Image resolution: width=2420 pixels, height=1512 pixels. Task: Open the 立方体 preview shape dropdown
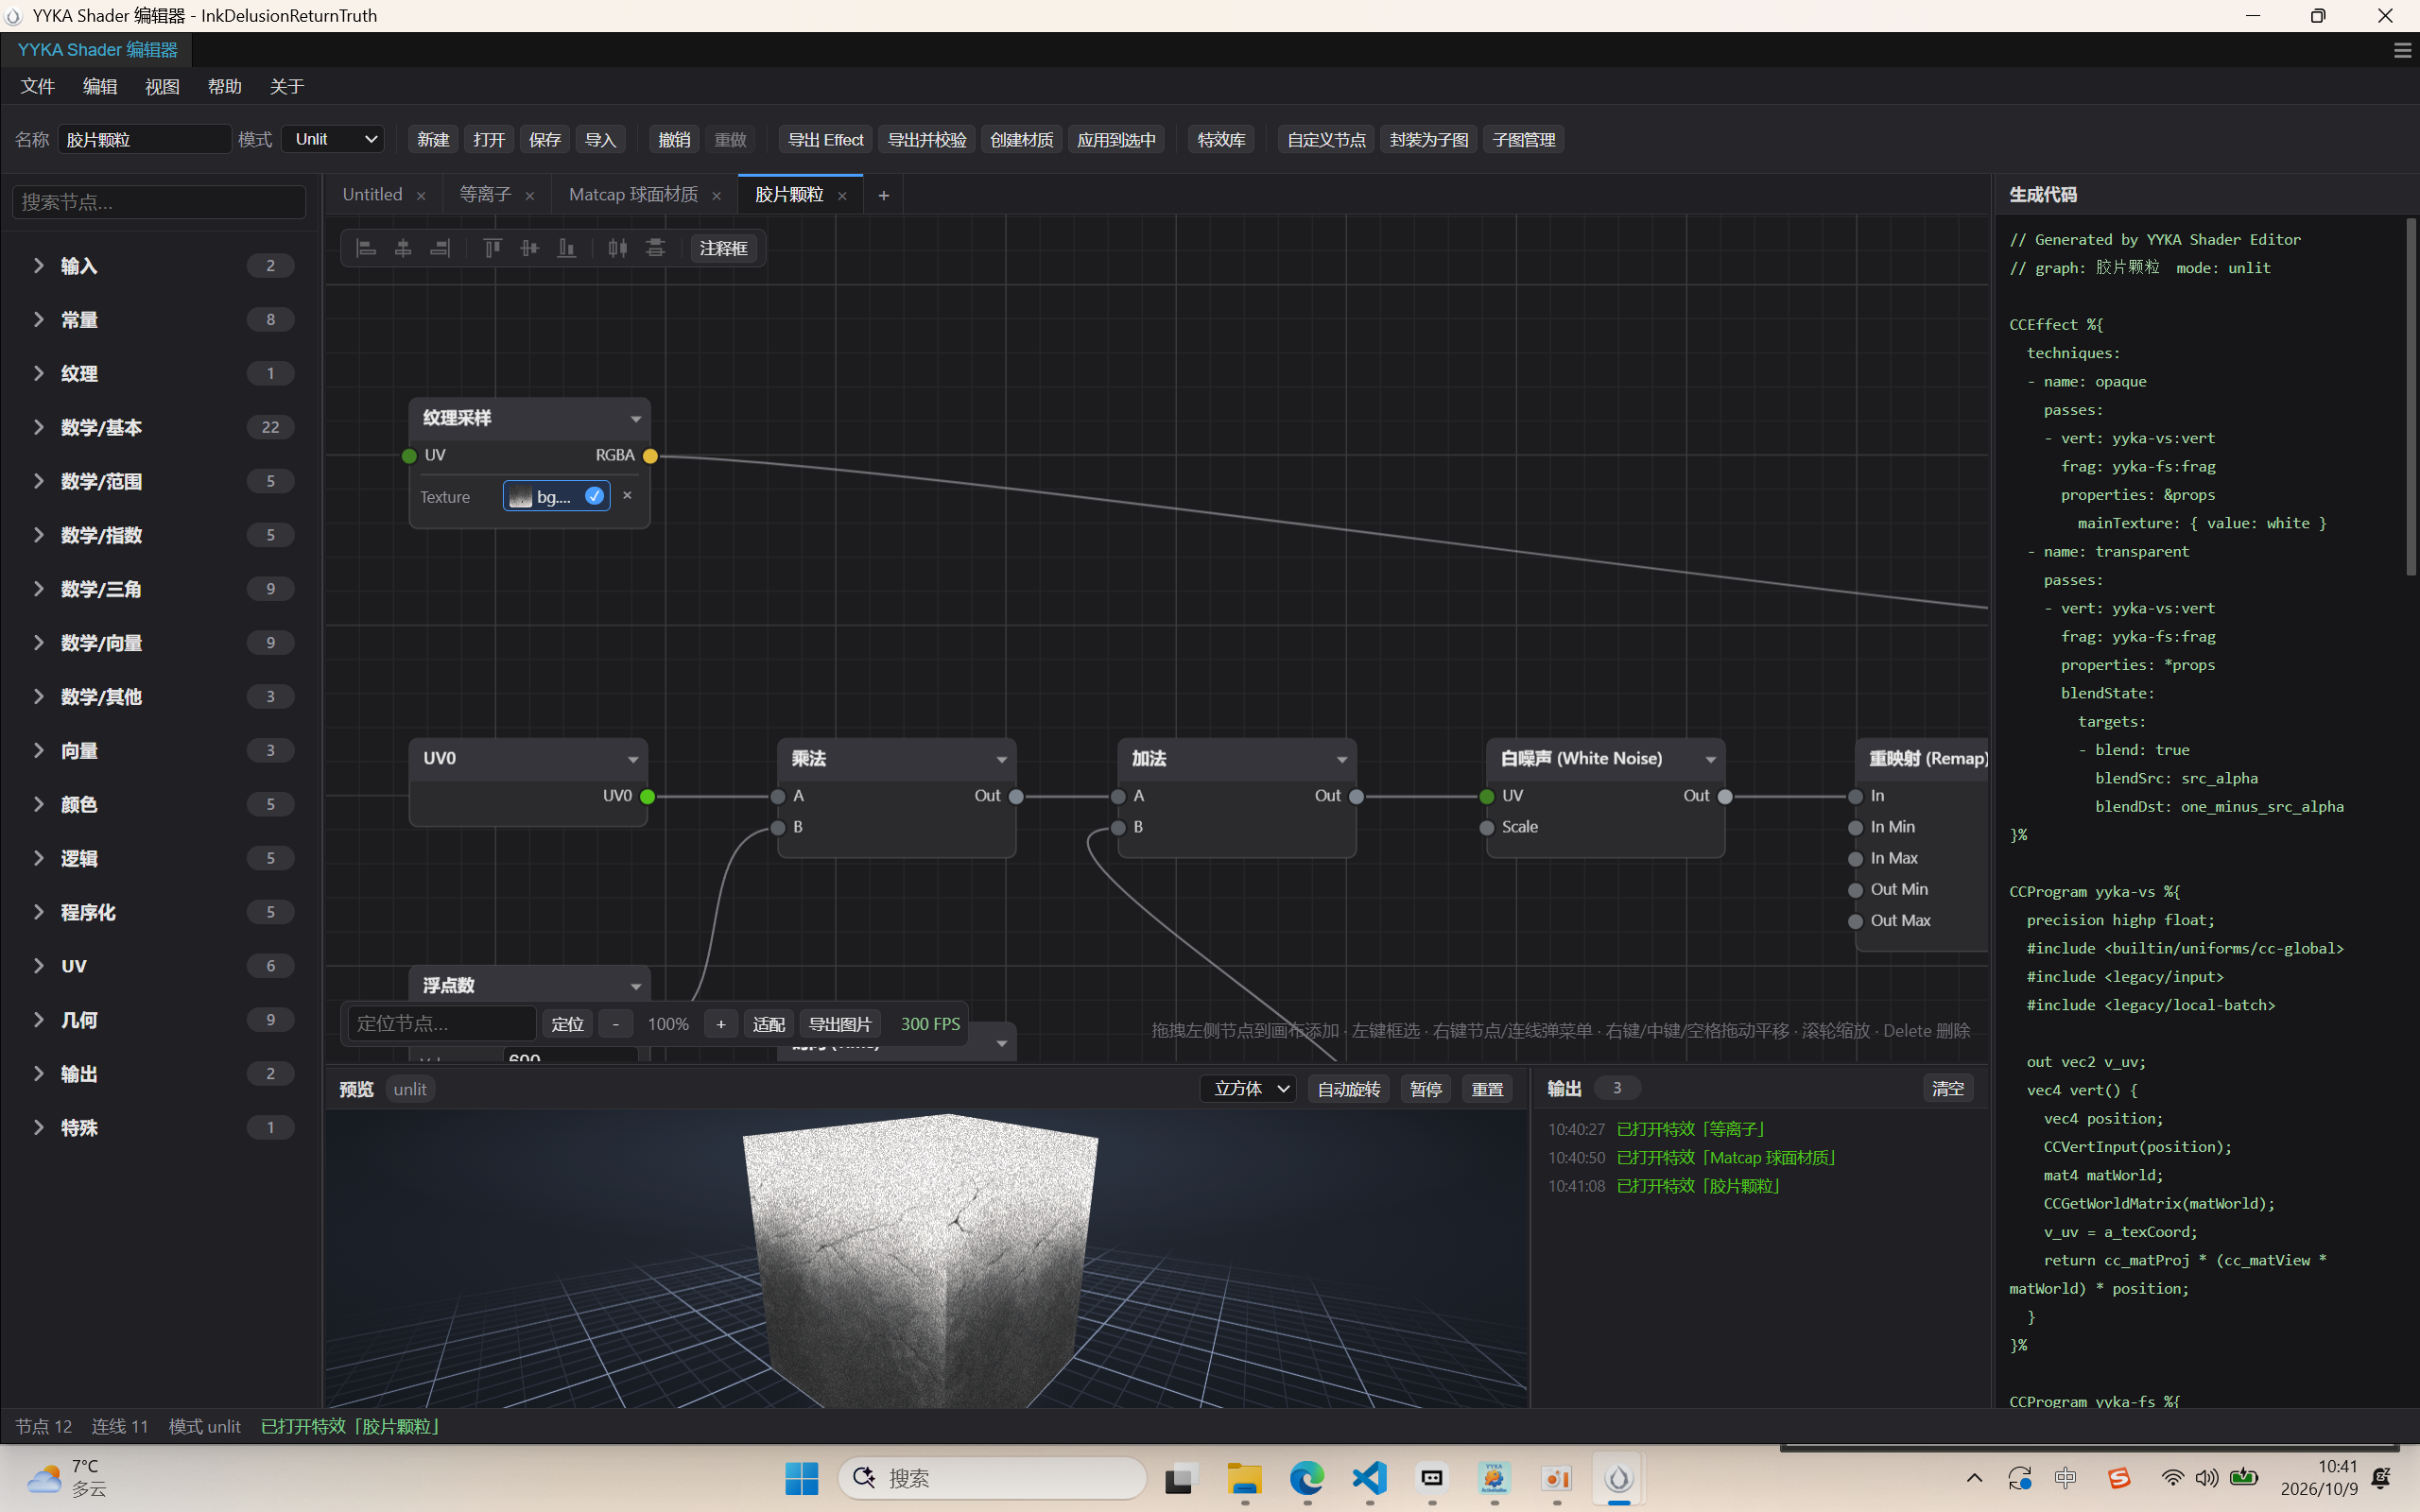pos(1248,1089)
